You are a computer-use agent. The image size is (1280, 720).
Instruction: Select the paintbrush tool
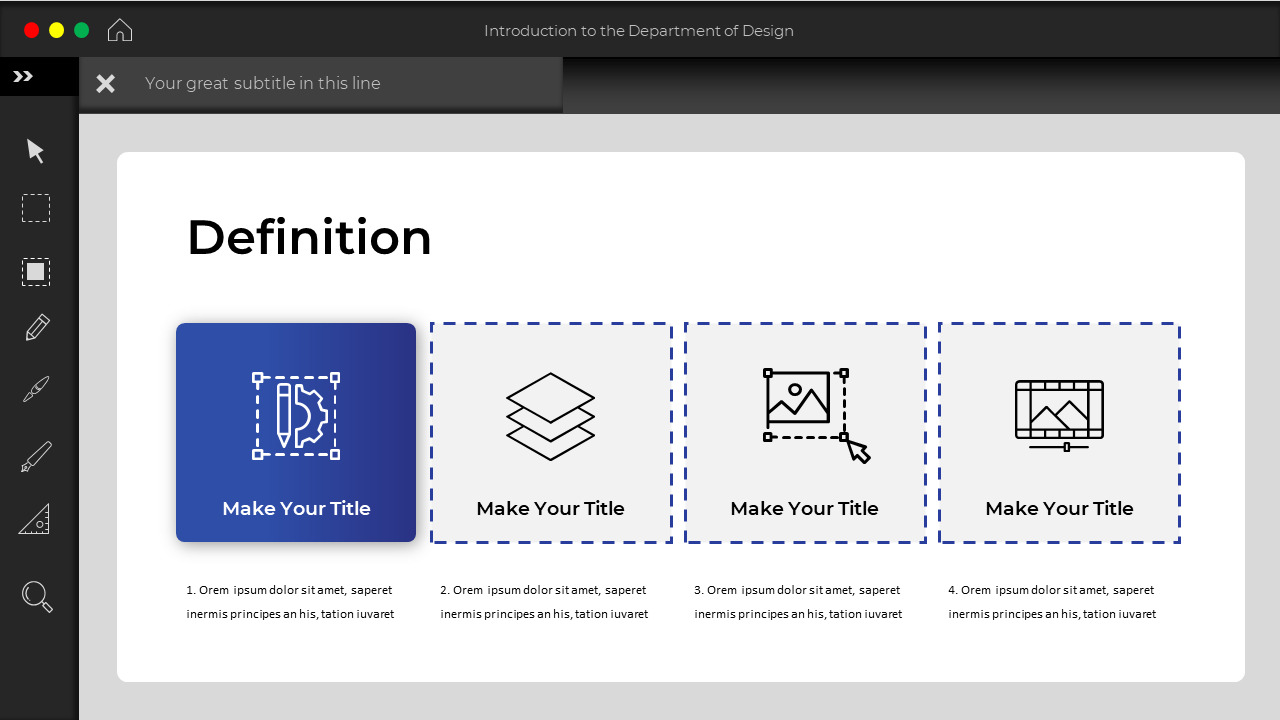[x=35, y=388]
